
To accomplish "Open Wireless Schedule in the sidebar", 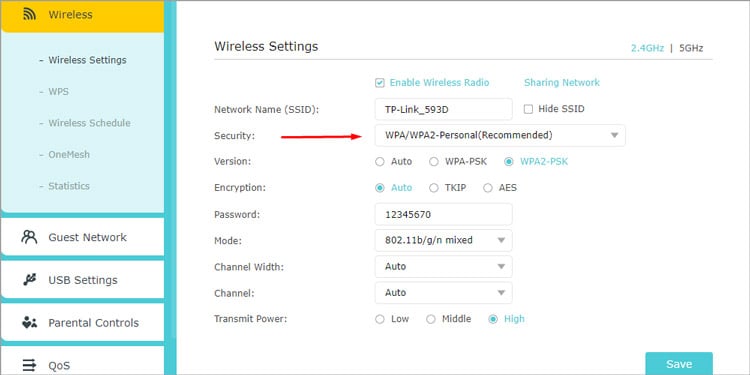I will (89, 123).
